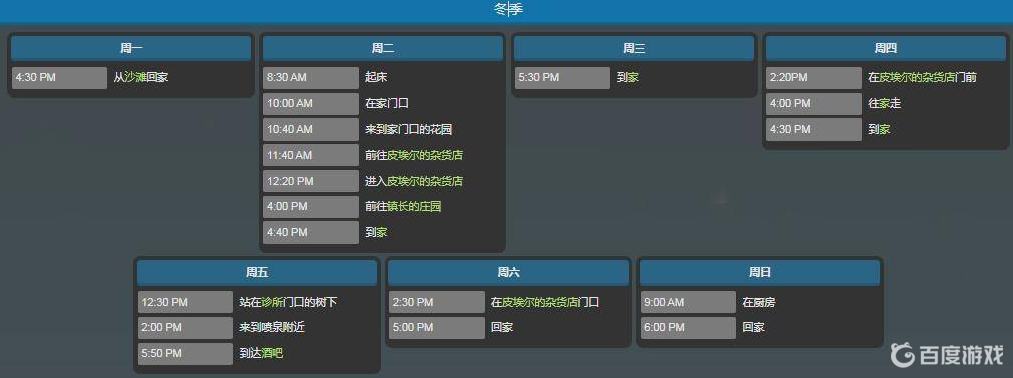Select the 9:00 AM time box under 周日
1013x378 pixels.
coord(688,302)
